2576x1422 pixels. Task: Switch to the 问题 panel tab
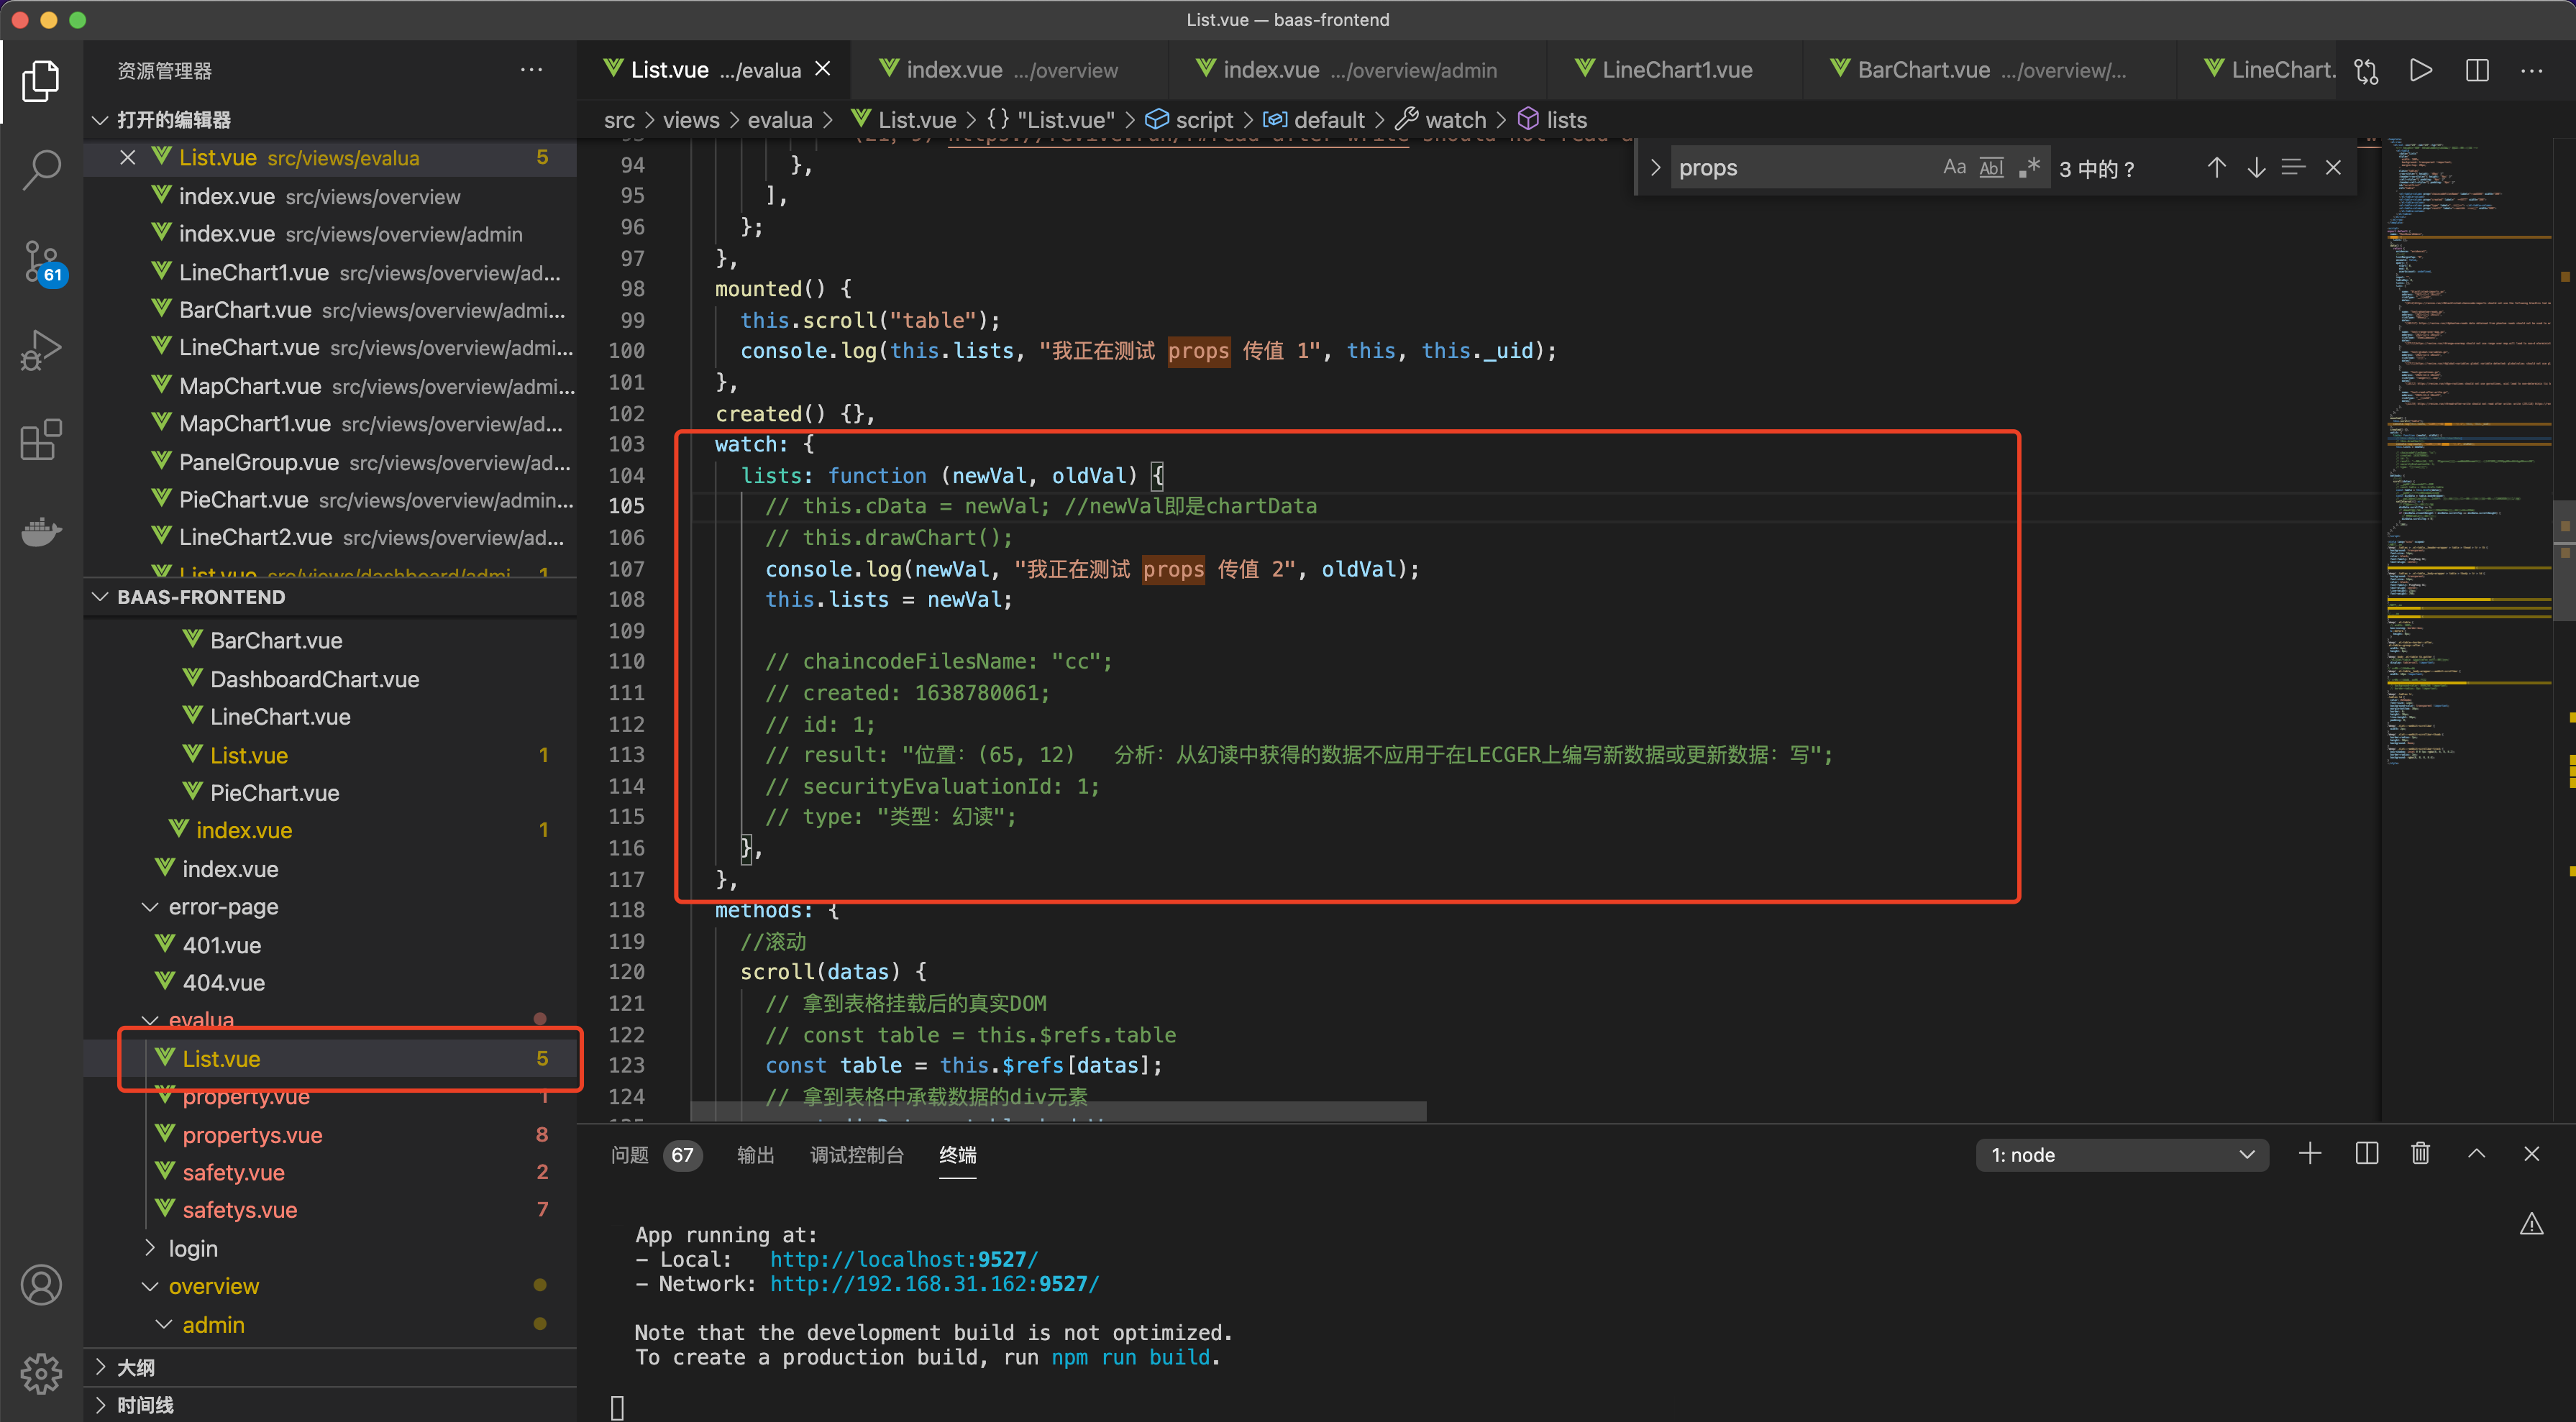tap(630, 1155)
